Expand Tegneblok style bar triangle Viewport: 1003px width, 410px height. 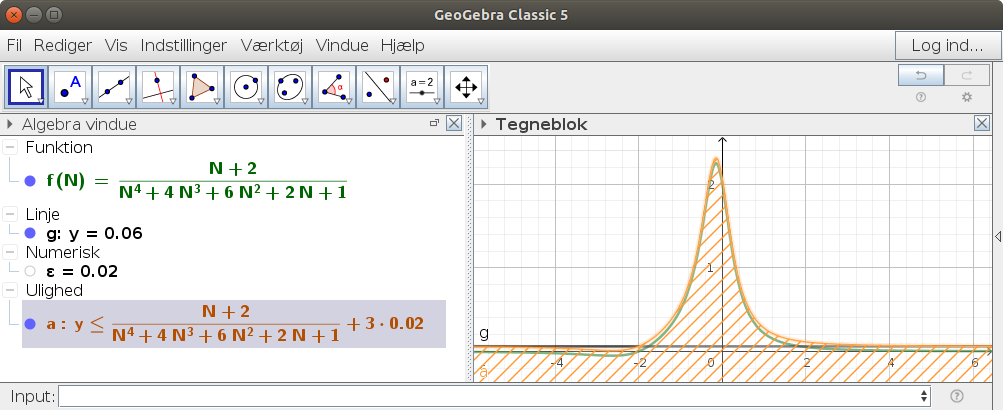coord(484,124)
